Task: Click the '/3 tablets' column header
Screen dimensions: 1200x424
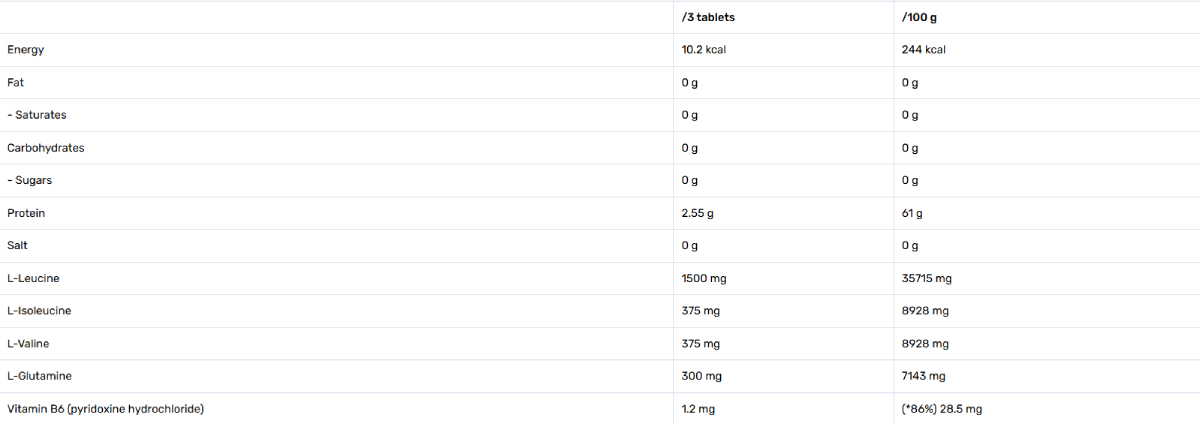Action: [707, 17]
